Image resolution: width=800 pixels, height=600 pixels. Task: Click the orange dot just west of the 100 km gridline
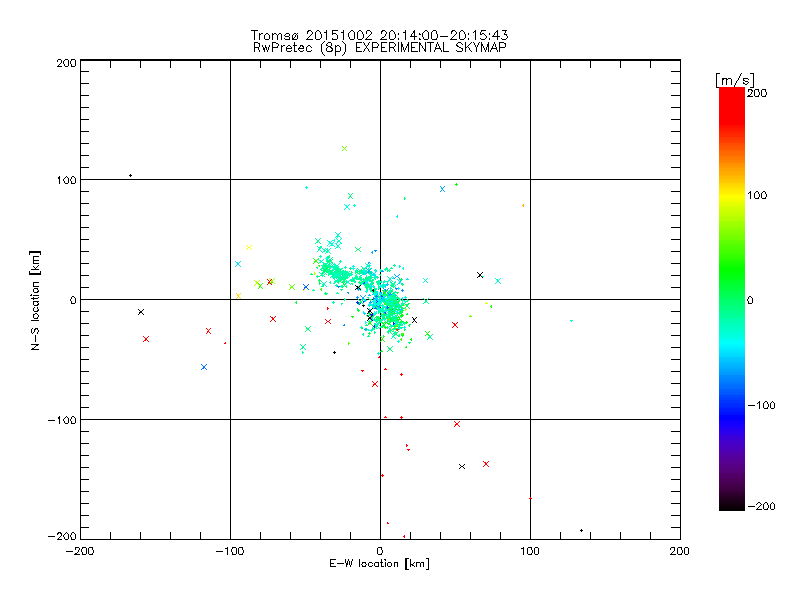(523, 206)
